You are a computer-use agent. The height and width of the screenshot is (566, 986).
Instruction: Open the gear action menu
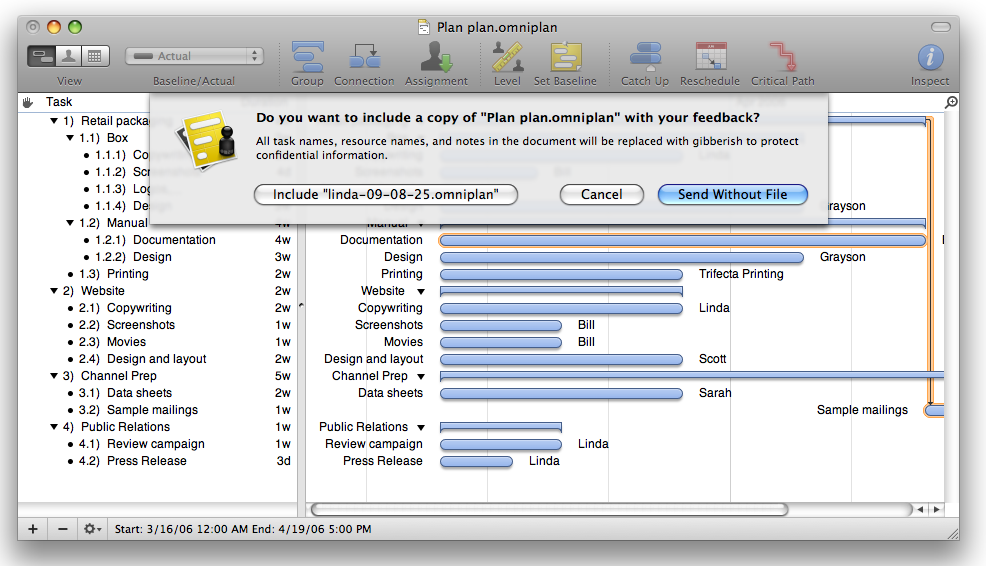tap(92, 529)
